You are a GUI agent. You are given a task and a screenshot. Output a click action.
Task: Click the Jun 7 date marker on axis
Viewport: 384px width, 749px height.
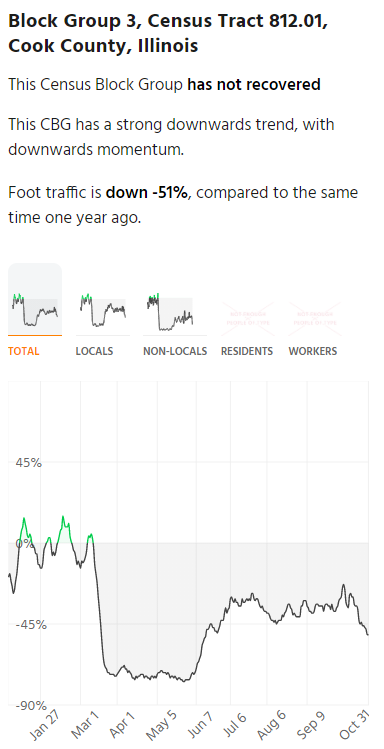tap(204, 723)
